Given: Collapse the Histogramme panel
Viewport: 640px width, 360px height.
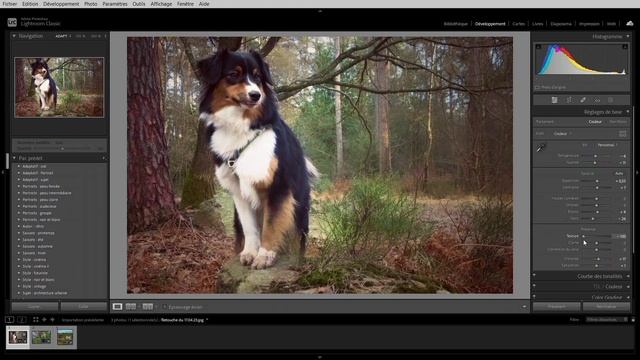Looking at the screenshot, I should coord(628,36).
